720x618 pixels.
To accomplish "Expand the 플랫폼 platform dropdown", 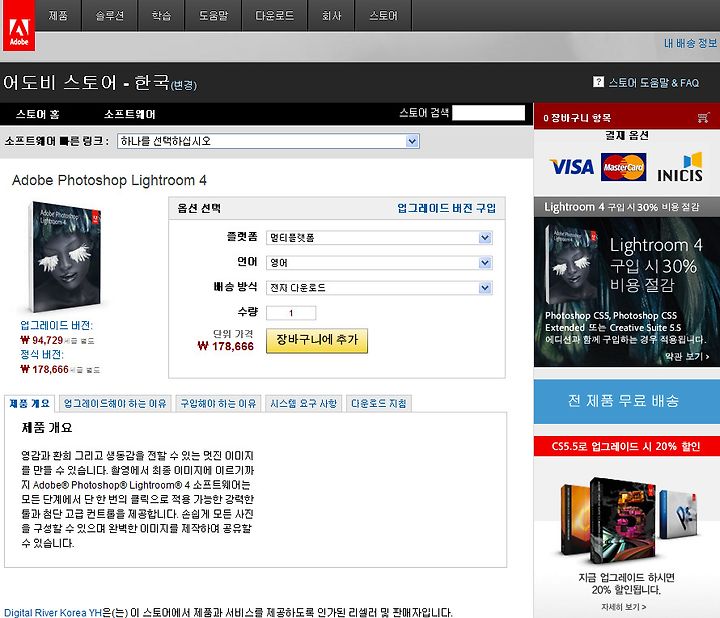I will [x=379, y=237].
